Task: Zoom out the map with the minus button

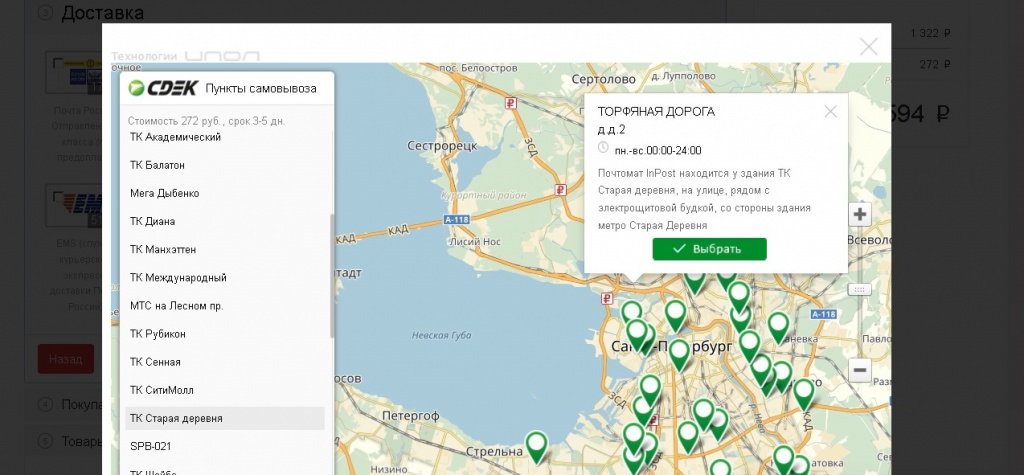Action: point(860,371)
